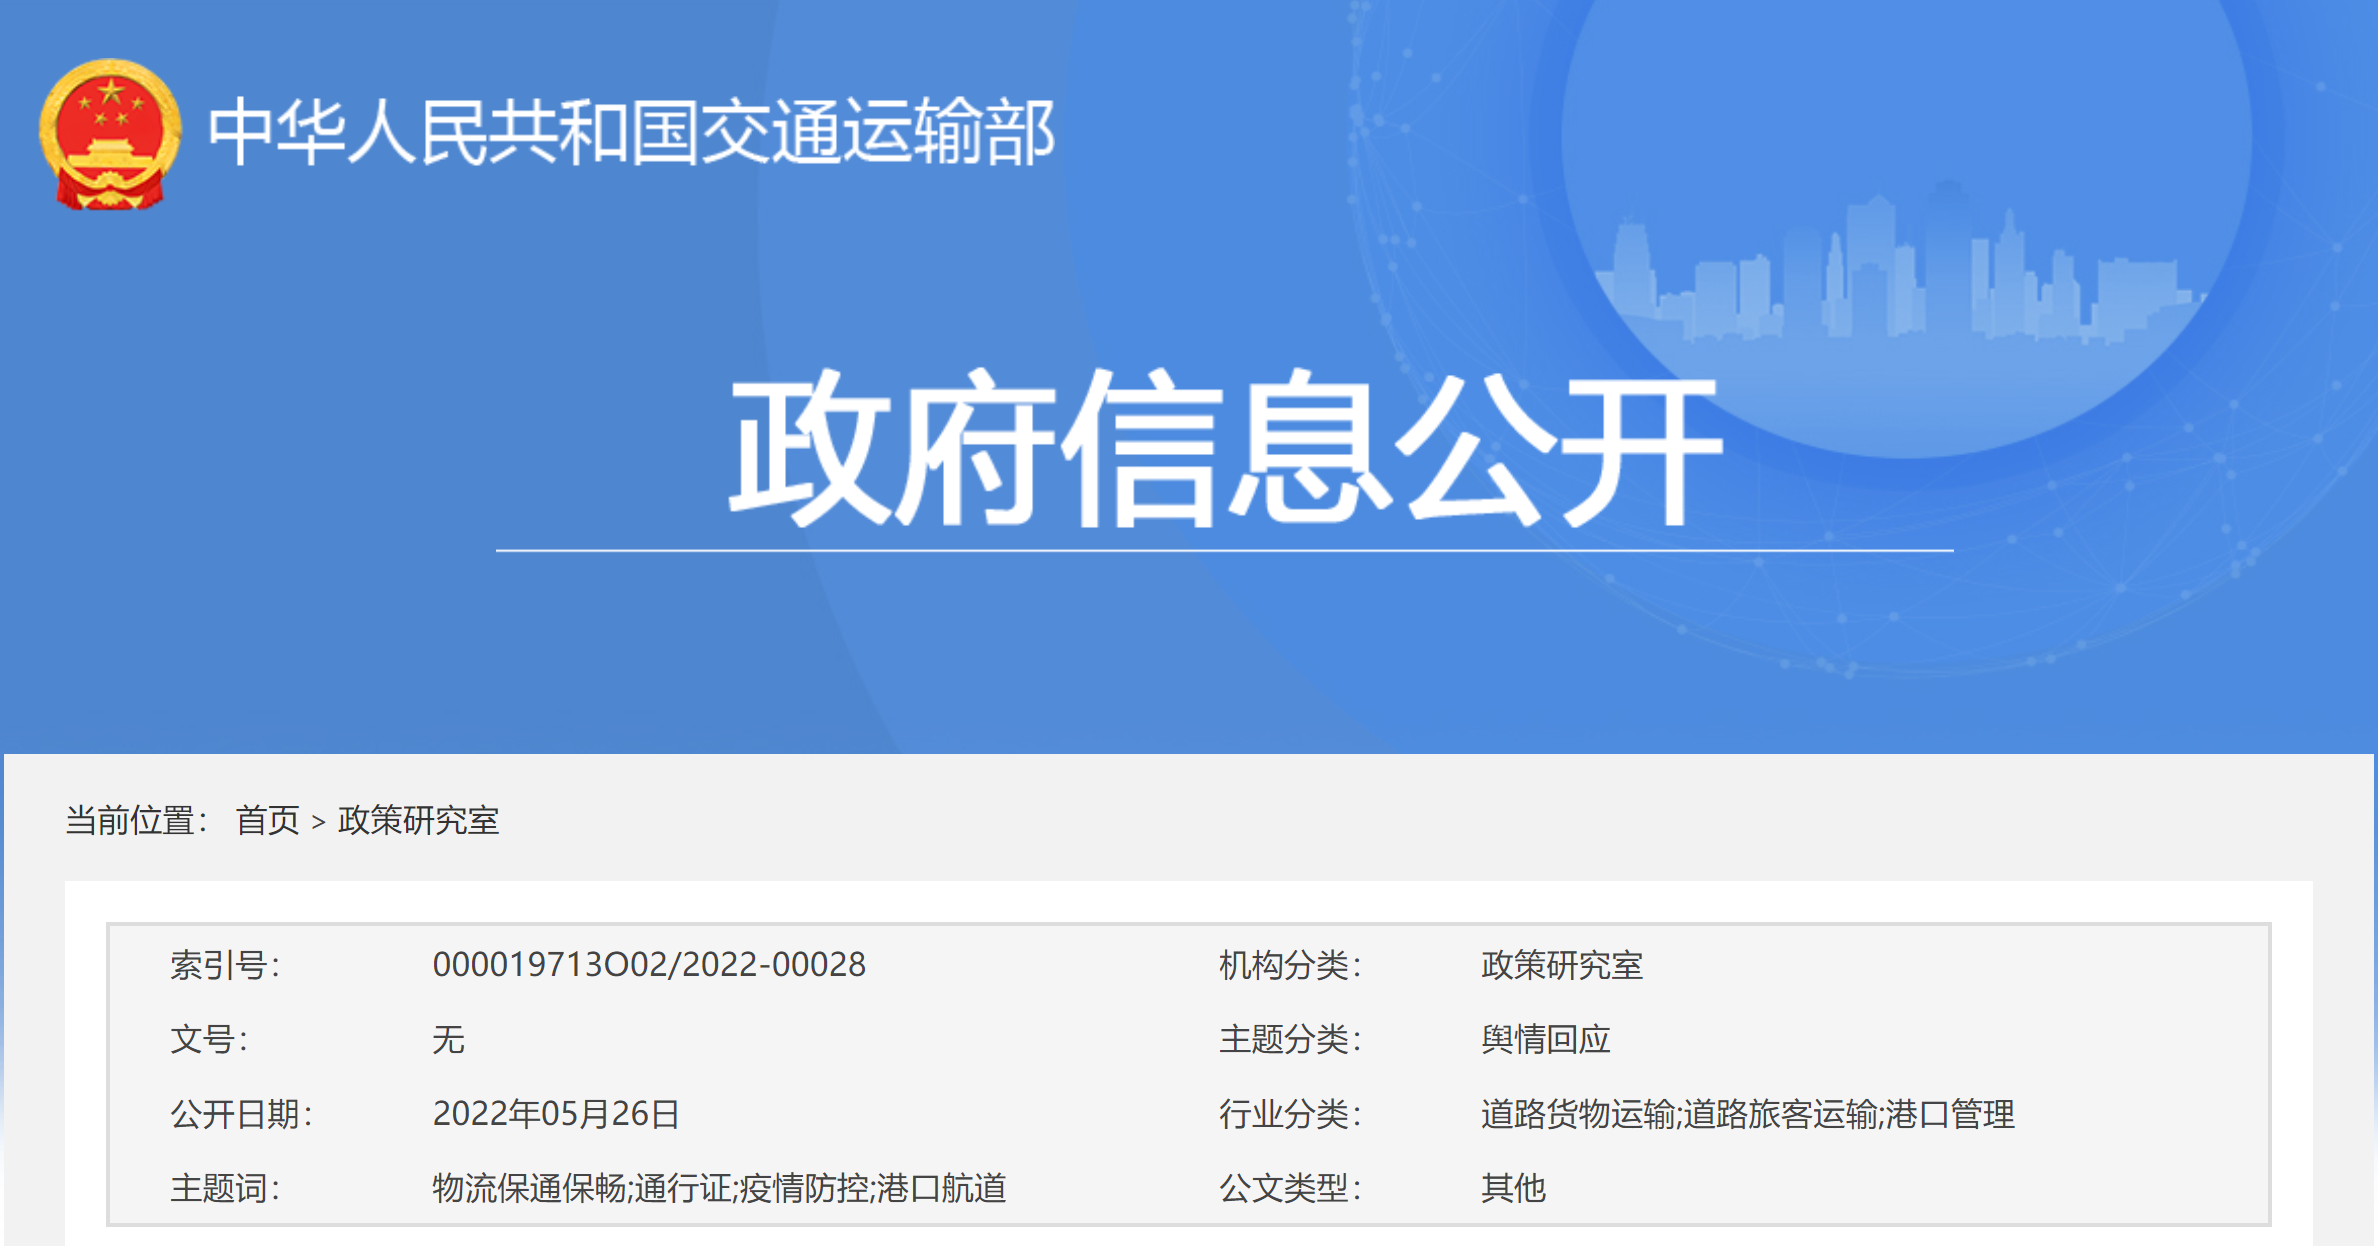Click the 机构分类 value 政策研究室
2378x1246 pixels.
tap(1561, 965)
